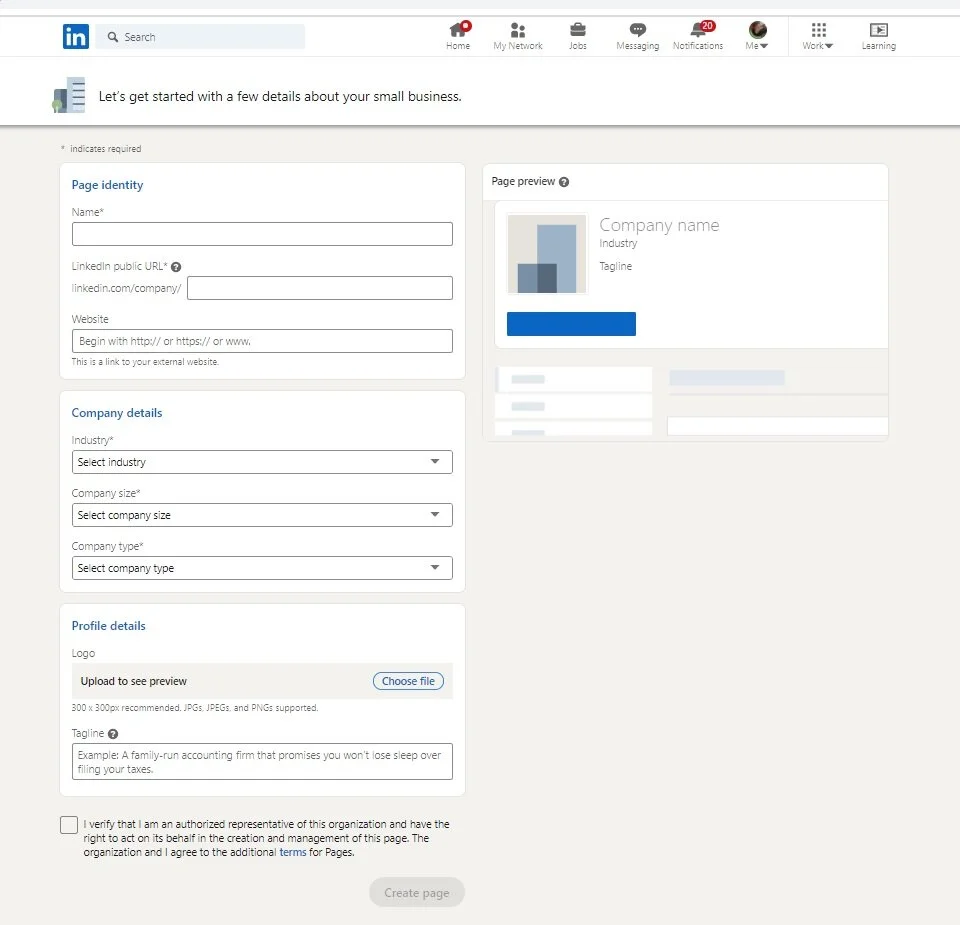The width and height of the screenshot is (960, 925).
Task: Click the 'Profile details' heading
Action: [x=108, y=626]
